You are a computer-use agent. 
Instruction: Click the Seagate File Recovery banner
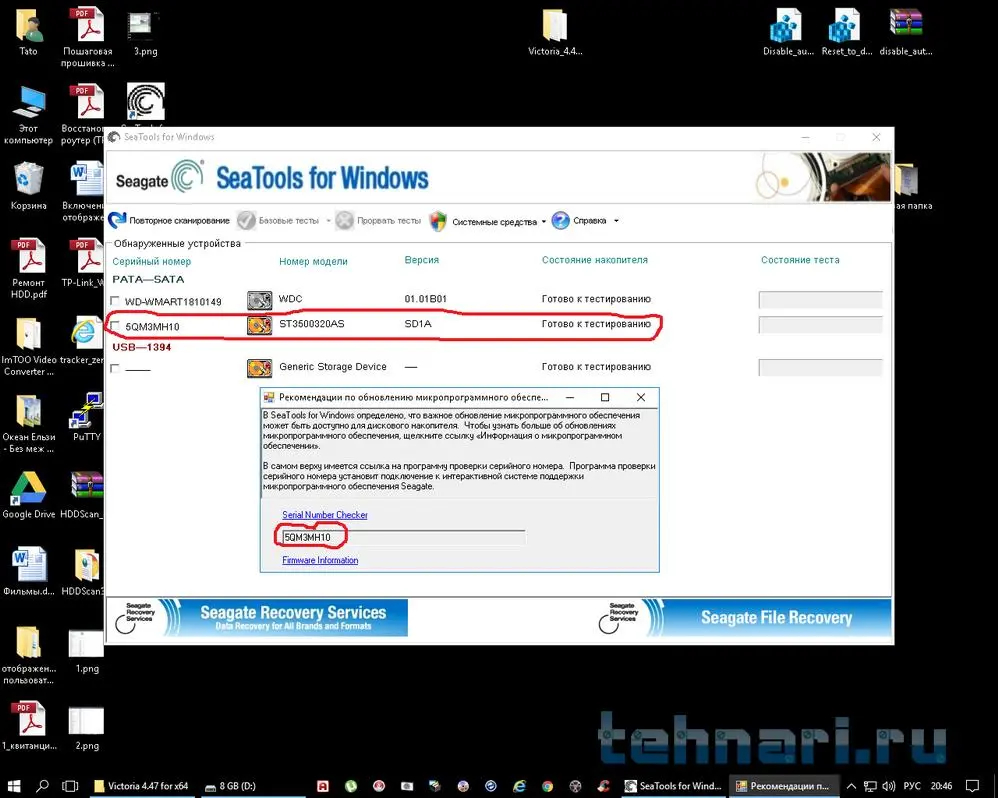tap(741, 617)
